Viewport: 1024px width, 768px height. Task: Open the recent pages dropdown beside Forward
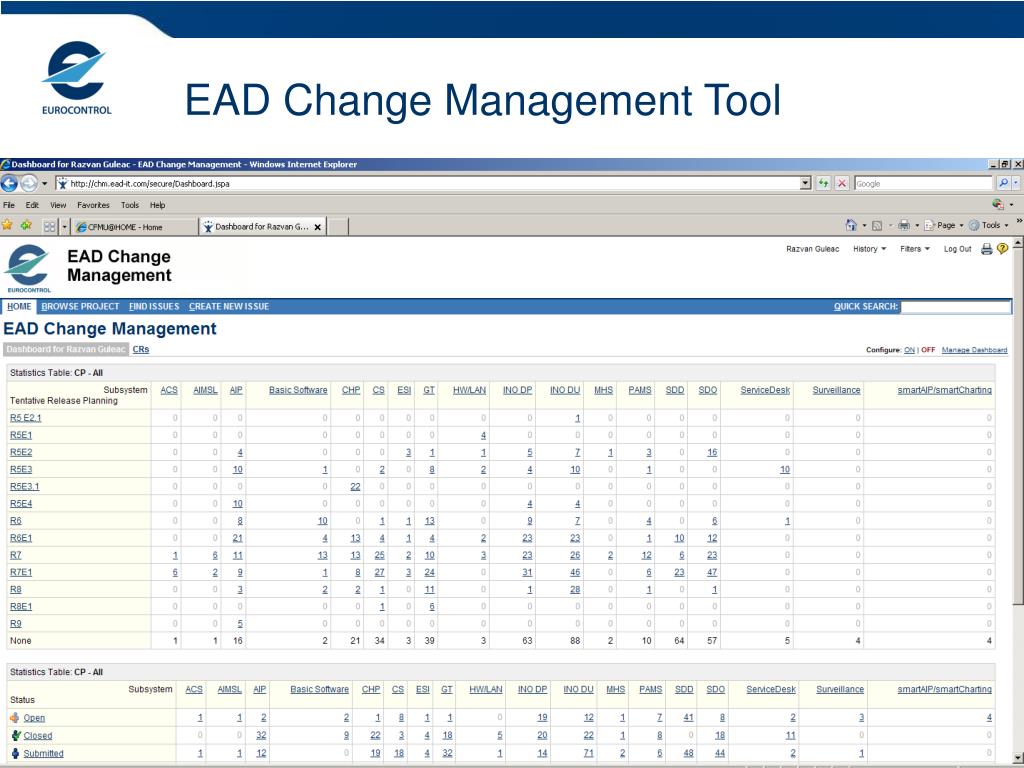[x=44, y=184]
